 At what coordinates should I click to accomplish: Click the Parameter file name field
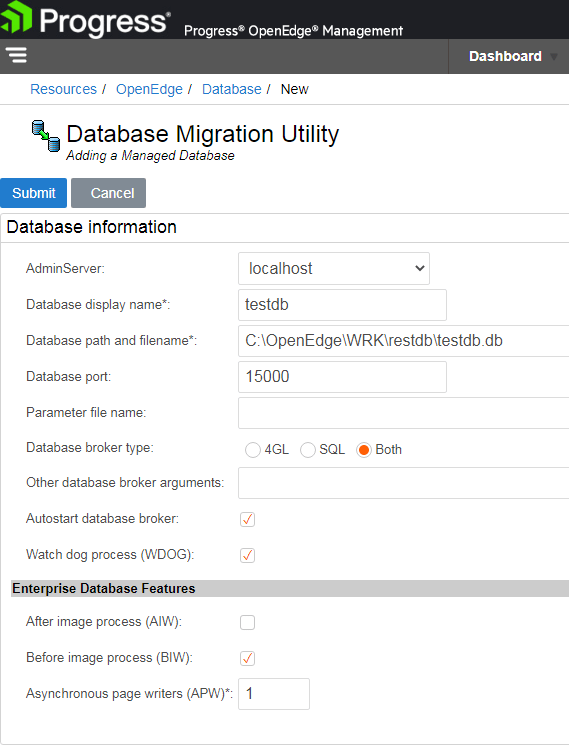404,413
